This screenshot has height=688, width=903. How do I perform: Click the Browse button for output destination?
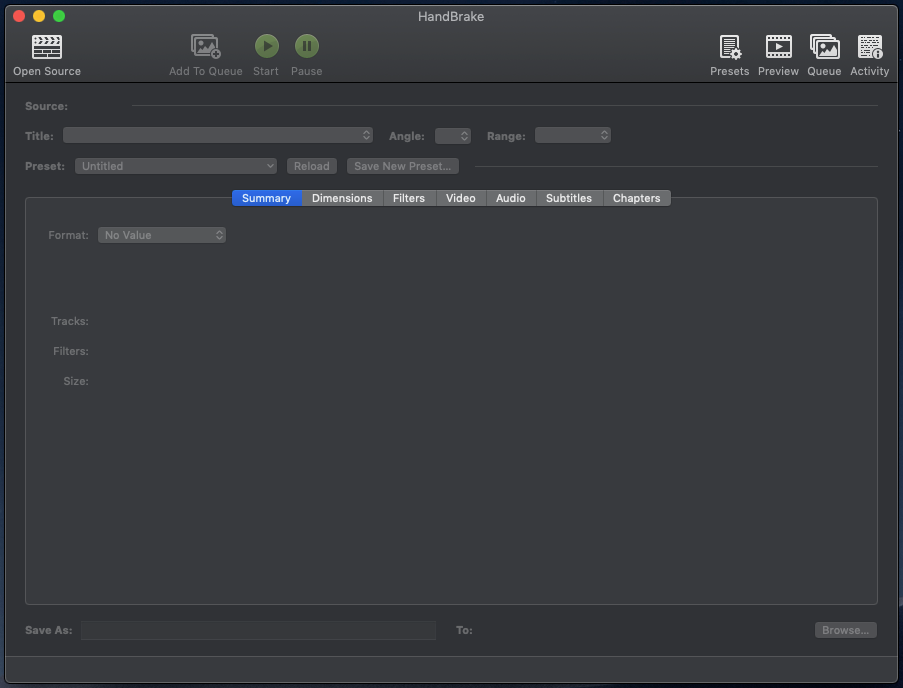(845, 629)
